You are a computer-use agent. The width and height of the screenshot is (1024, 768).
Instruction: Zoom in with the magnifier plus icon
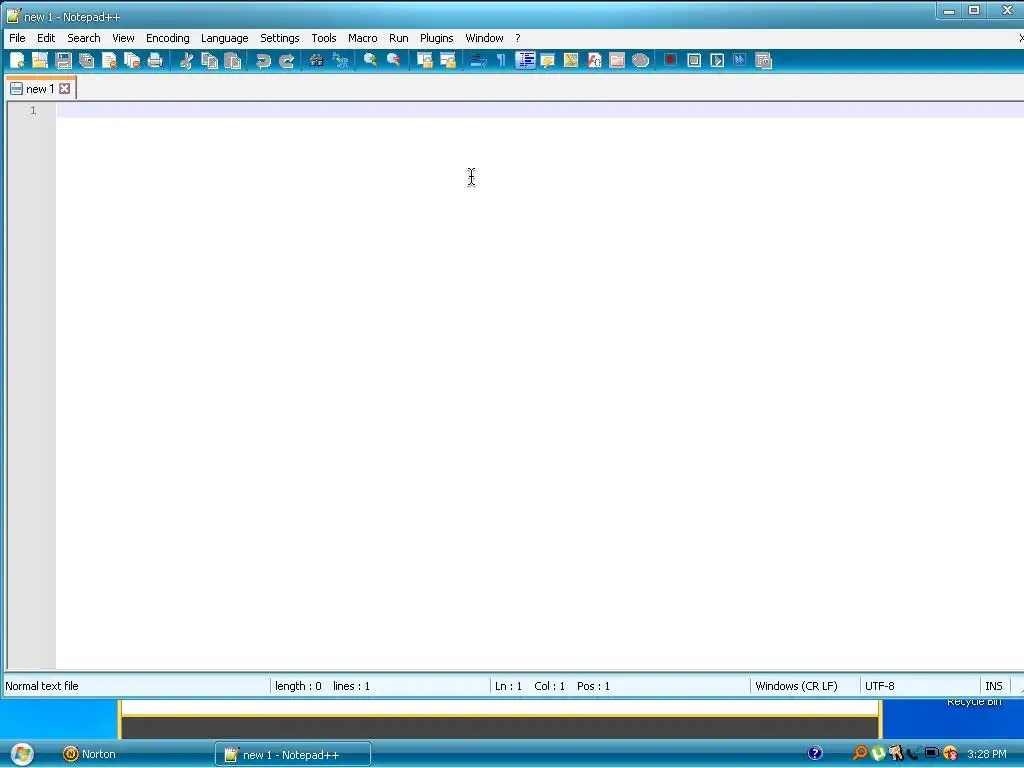point(370,61)
